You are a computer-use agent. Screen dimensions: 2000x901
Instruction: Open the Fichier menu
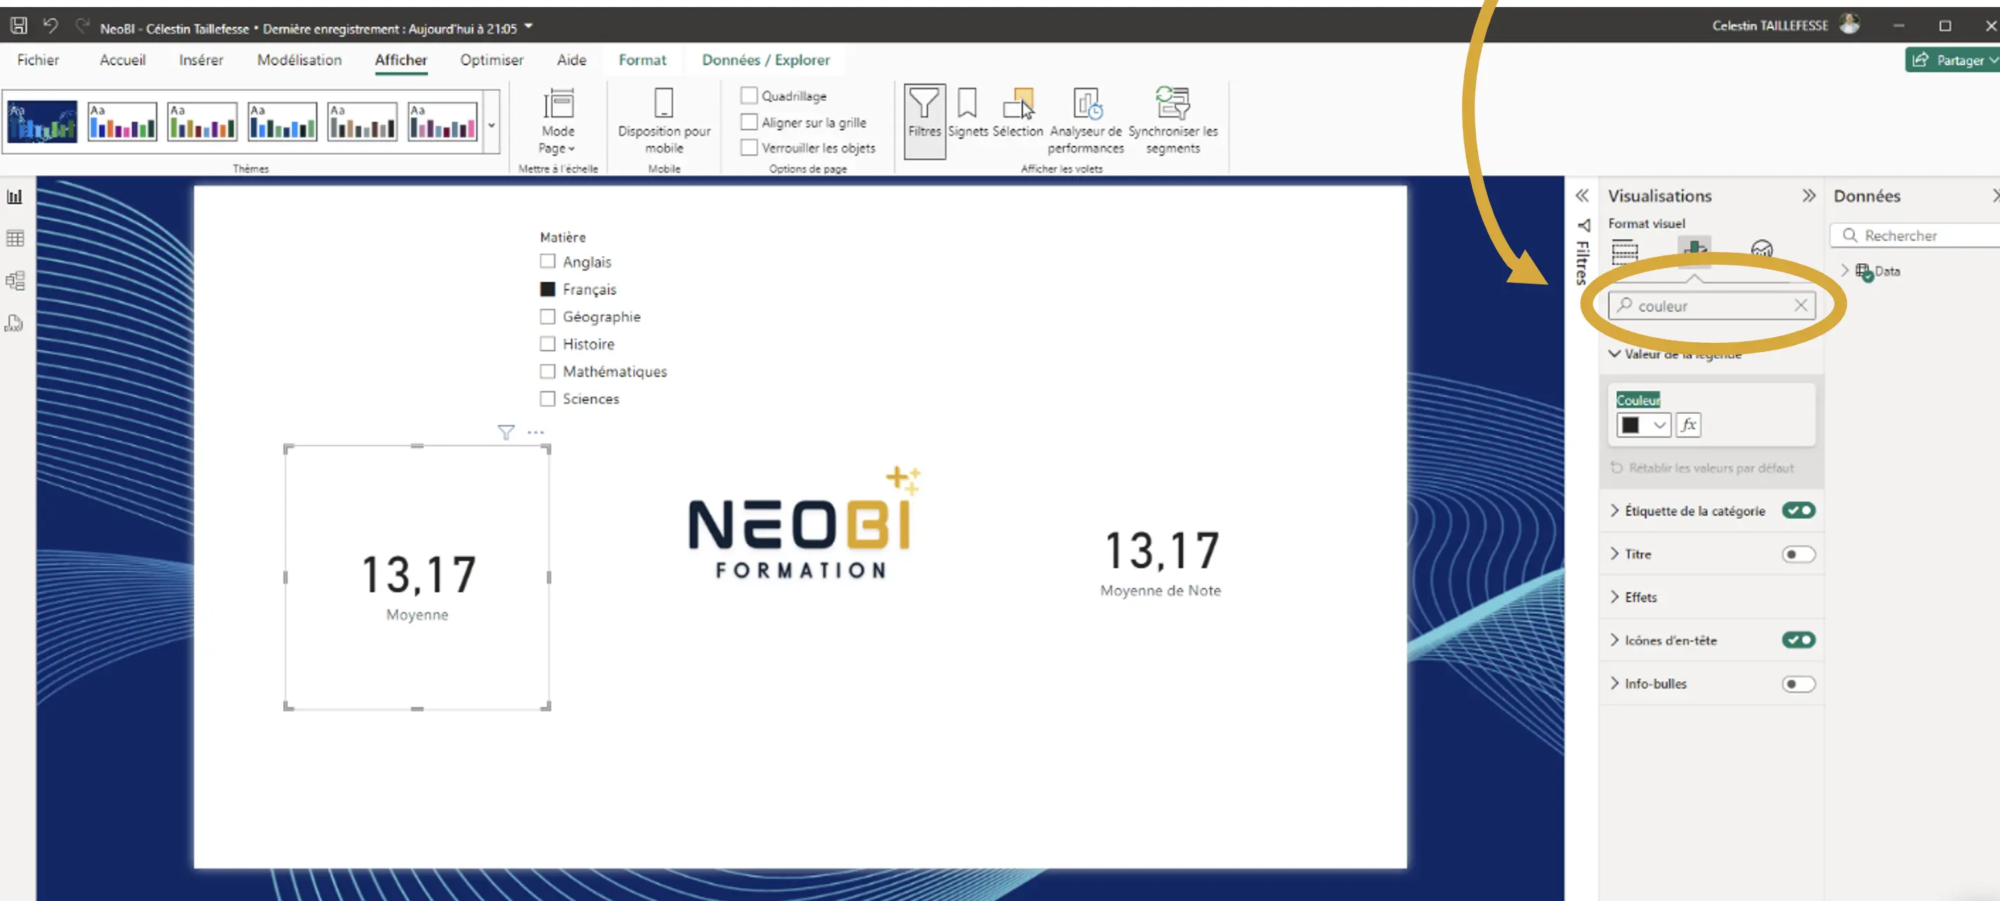[38, 60]
